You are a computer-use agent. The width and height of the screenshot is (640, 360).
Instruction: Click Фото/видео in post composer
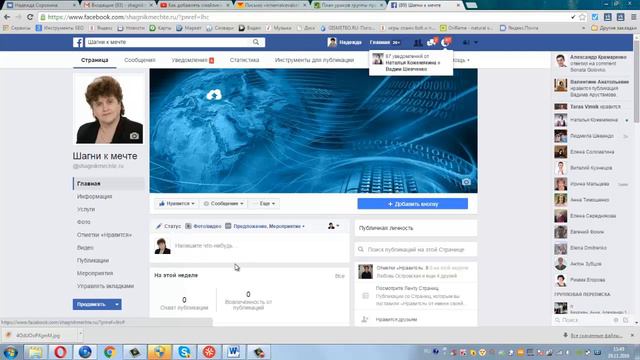[x=203, y=226]
